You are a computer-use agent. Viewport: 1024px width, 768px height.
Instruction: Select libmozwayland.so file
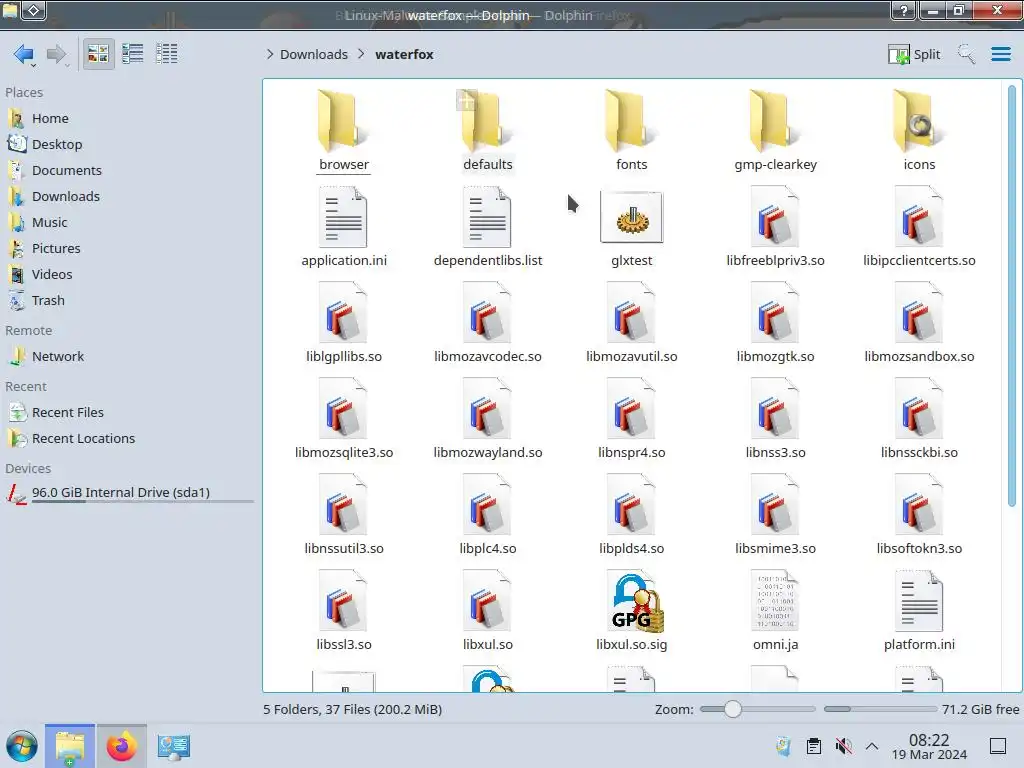pyautogui.click(x=488, y=419)
